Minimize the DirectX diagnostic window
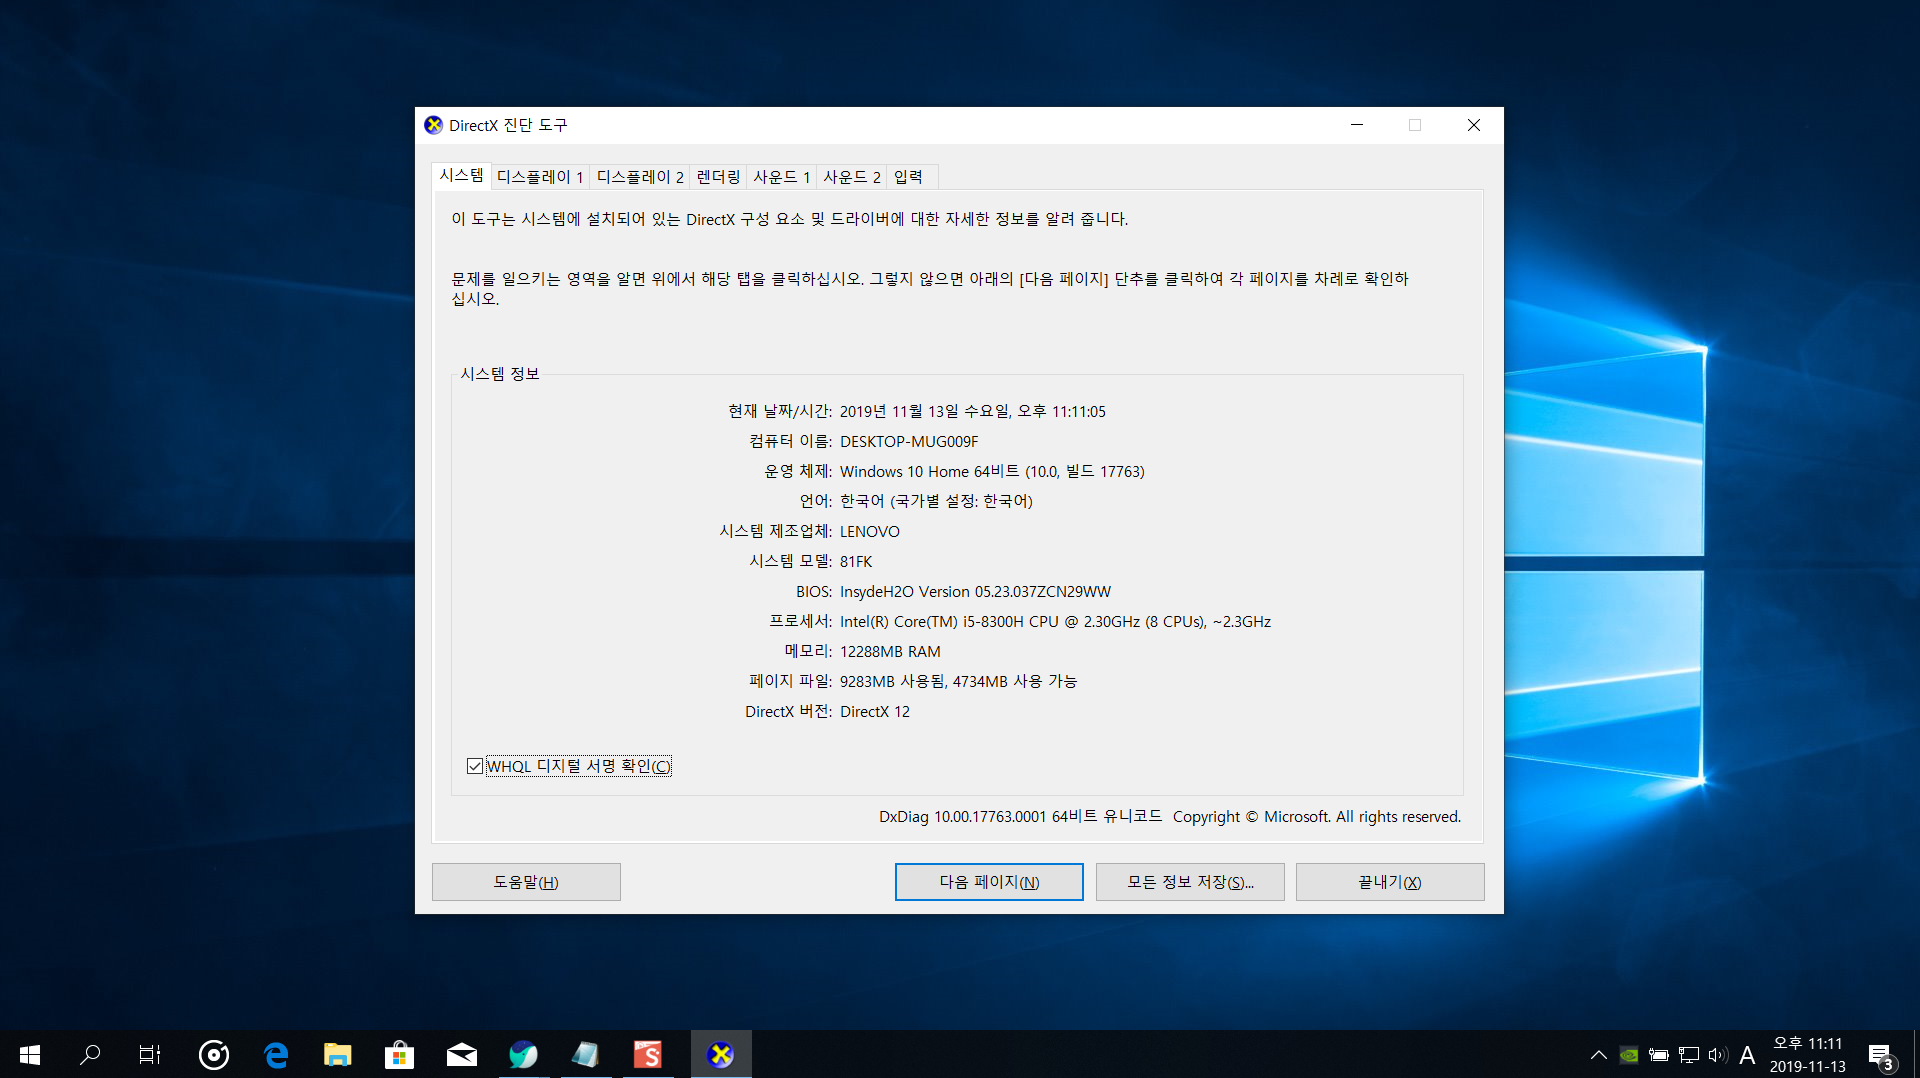This screenshot has width=1920, height=1078. pyautogui.click(x=1357, y=125)
